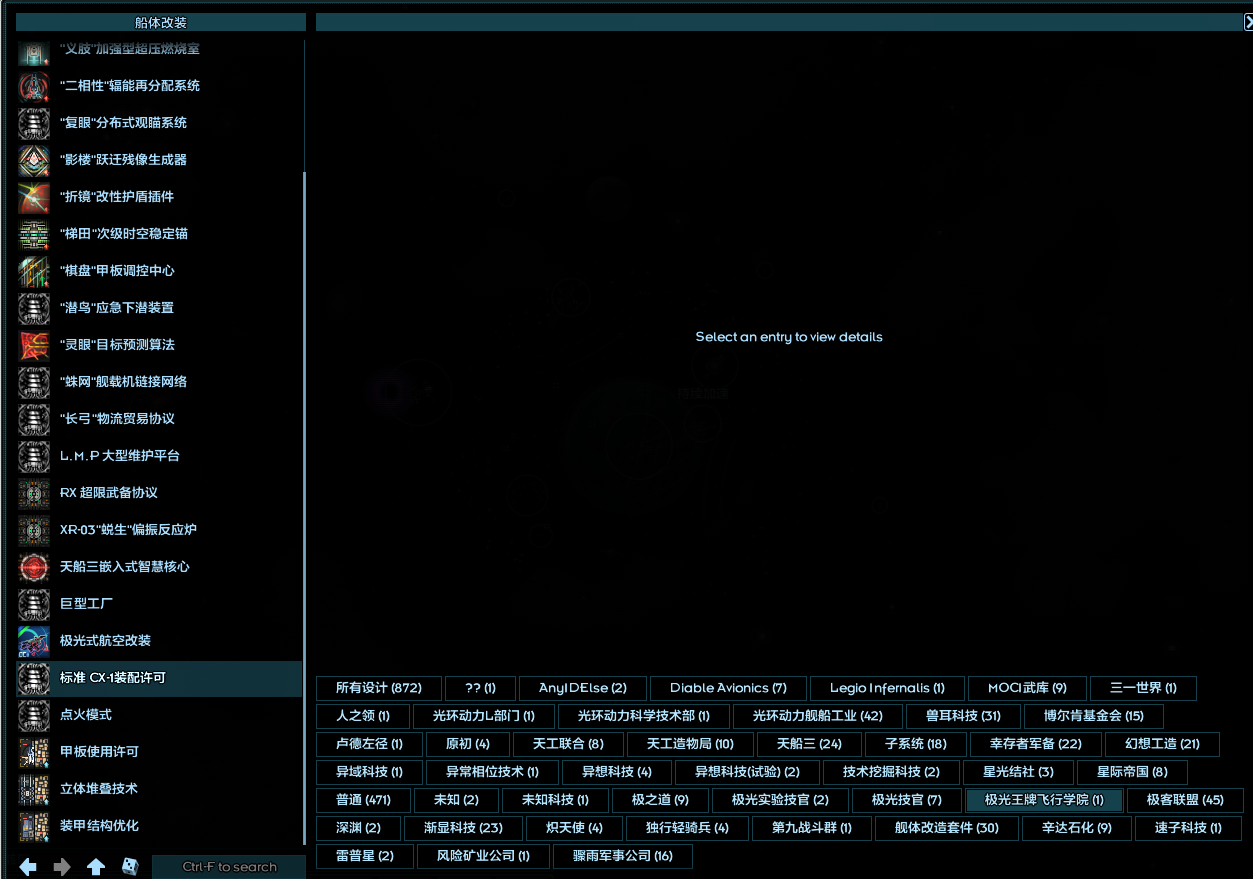Click the Legio Infernalis (1) button
This screenshot has width=1253, height=879.
pyautogui.click(x=887, y=688)
